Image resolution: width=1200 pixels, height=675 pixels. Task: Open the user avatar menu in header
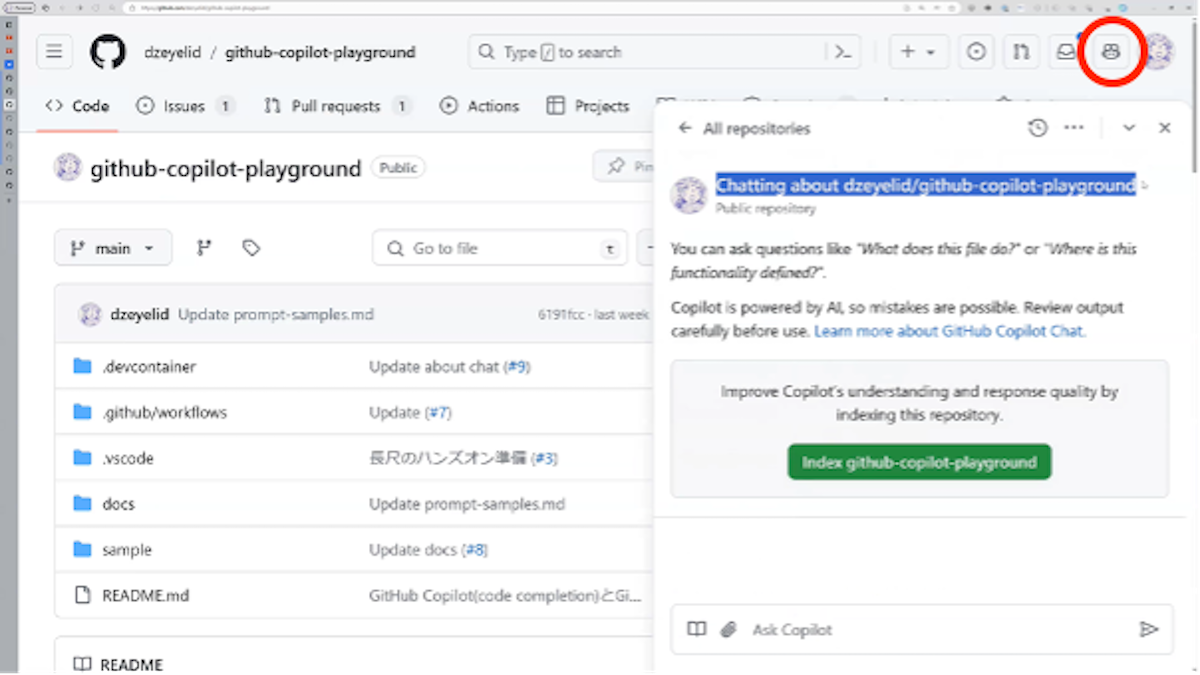(x=1157, y=52)
